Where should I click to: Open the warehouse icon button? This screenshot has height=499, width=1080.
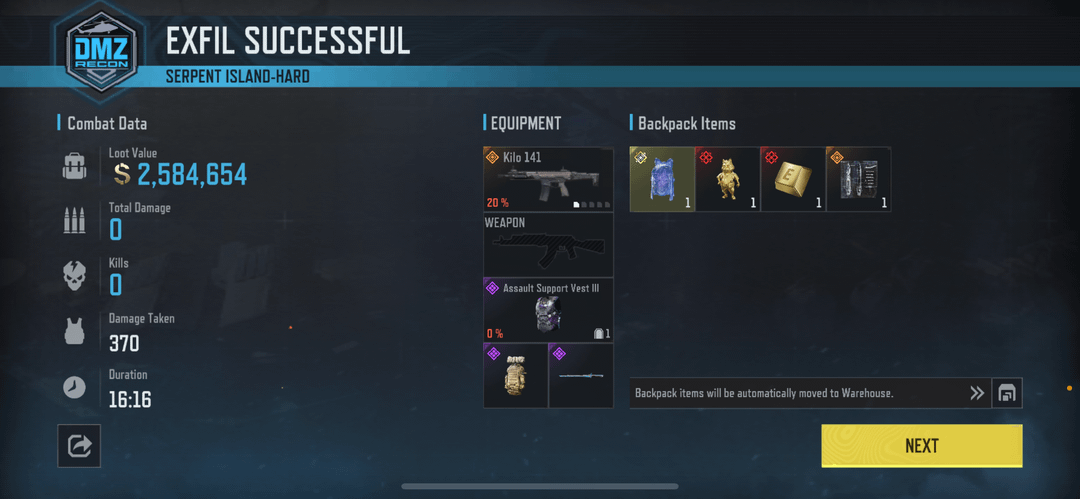pos(1006,393)
